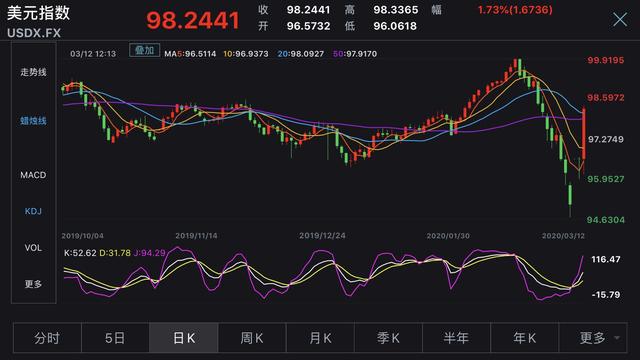640x360 pixels.
Task: Click the MA20 value 98.0927
Action: click(x=307, y=54)
